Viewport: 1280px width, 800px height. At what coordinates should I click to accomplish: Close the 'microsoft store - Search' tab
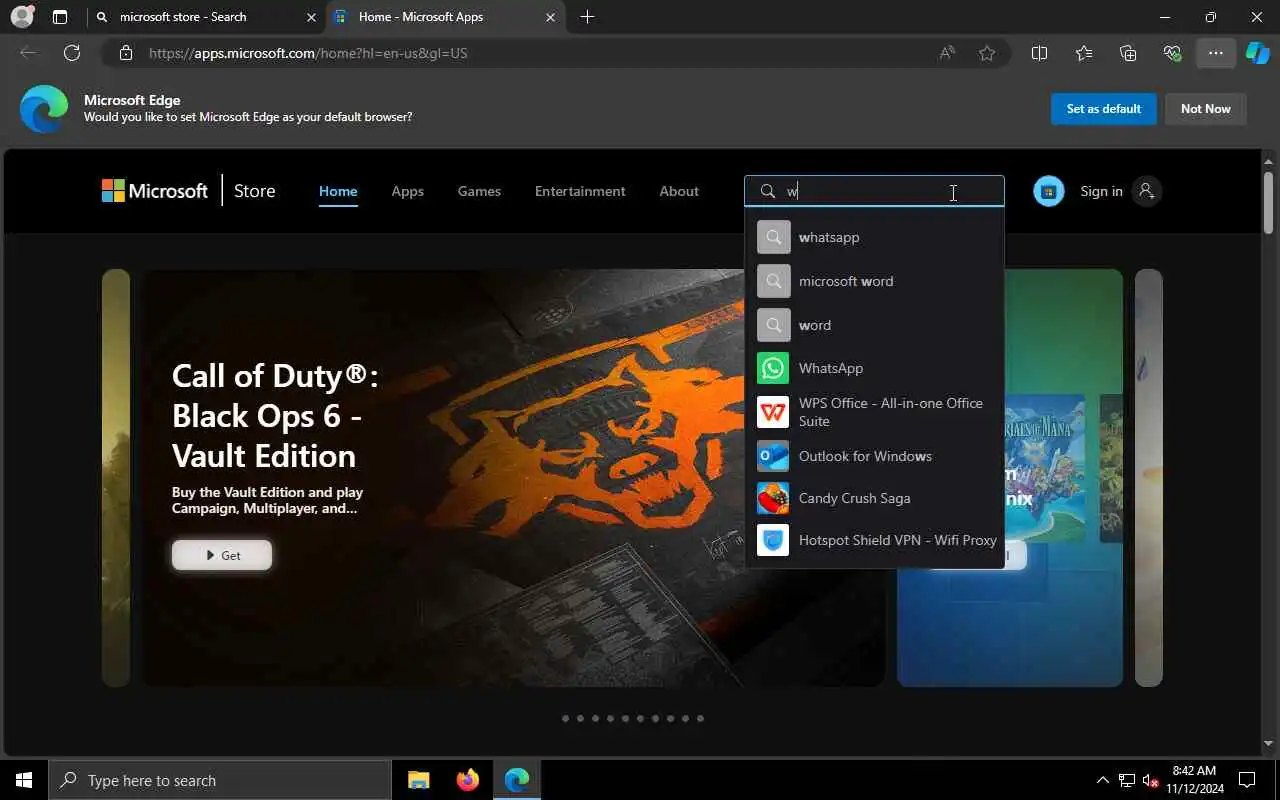pyautogui.click(x=311, y=17)
